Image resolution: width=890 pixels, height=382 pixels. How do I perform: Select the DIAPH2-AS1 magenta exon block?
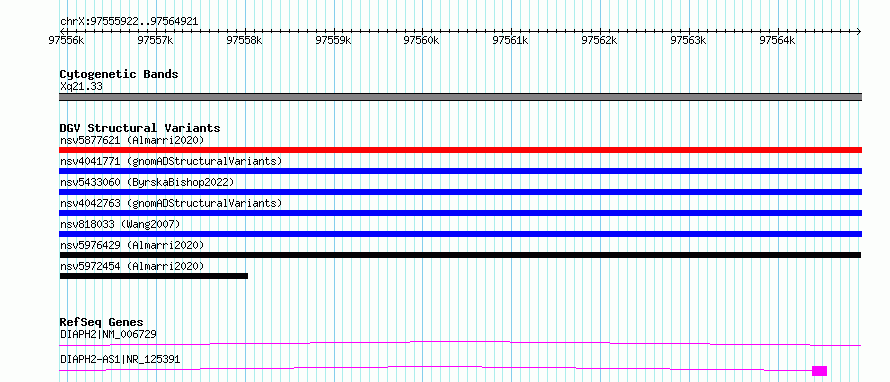pos(820,371)
